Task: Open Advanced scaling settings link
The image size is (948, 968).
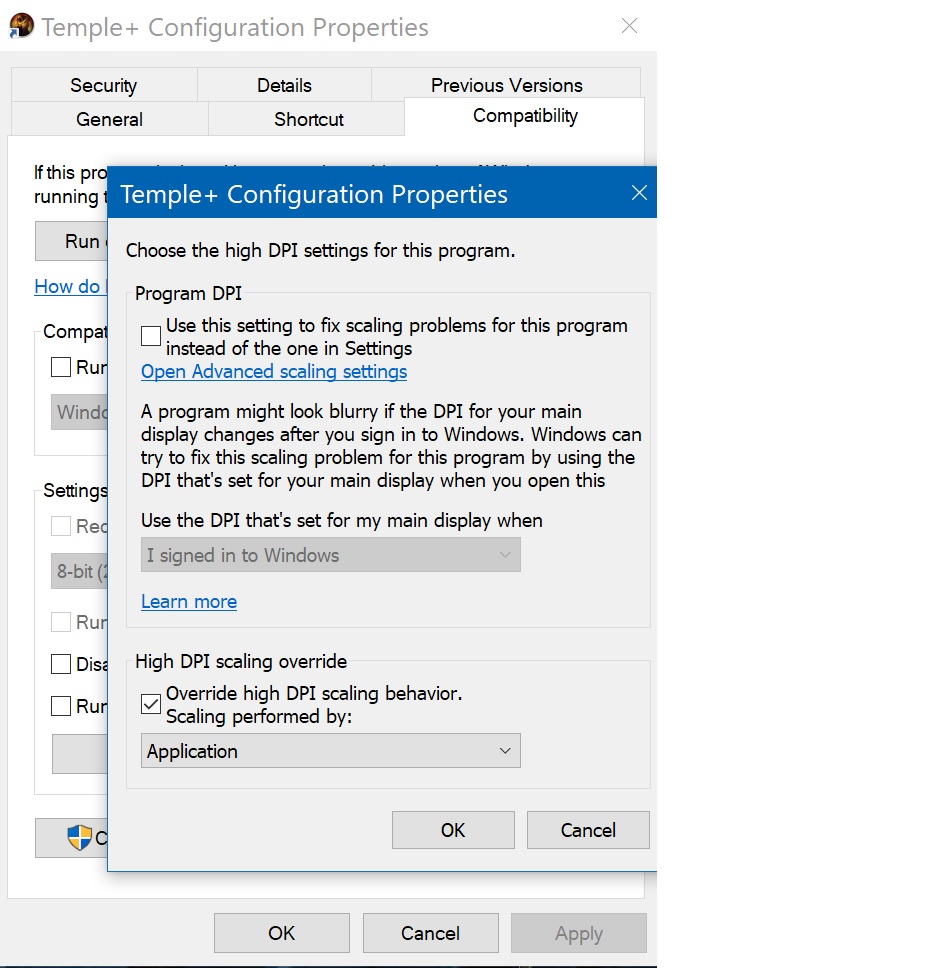Action: click(274, 372)
